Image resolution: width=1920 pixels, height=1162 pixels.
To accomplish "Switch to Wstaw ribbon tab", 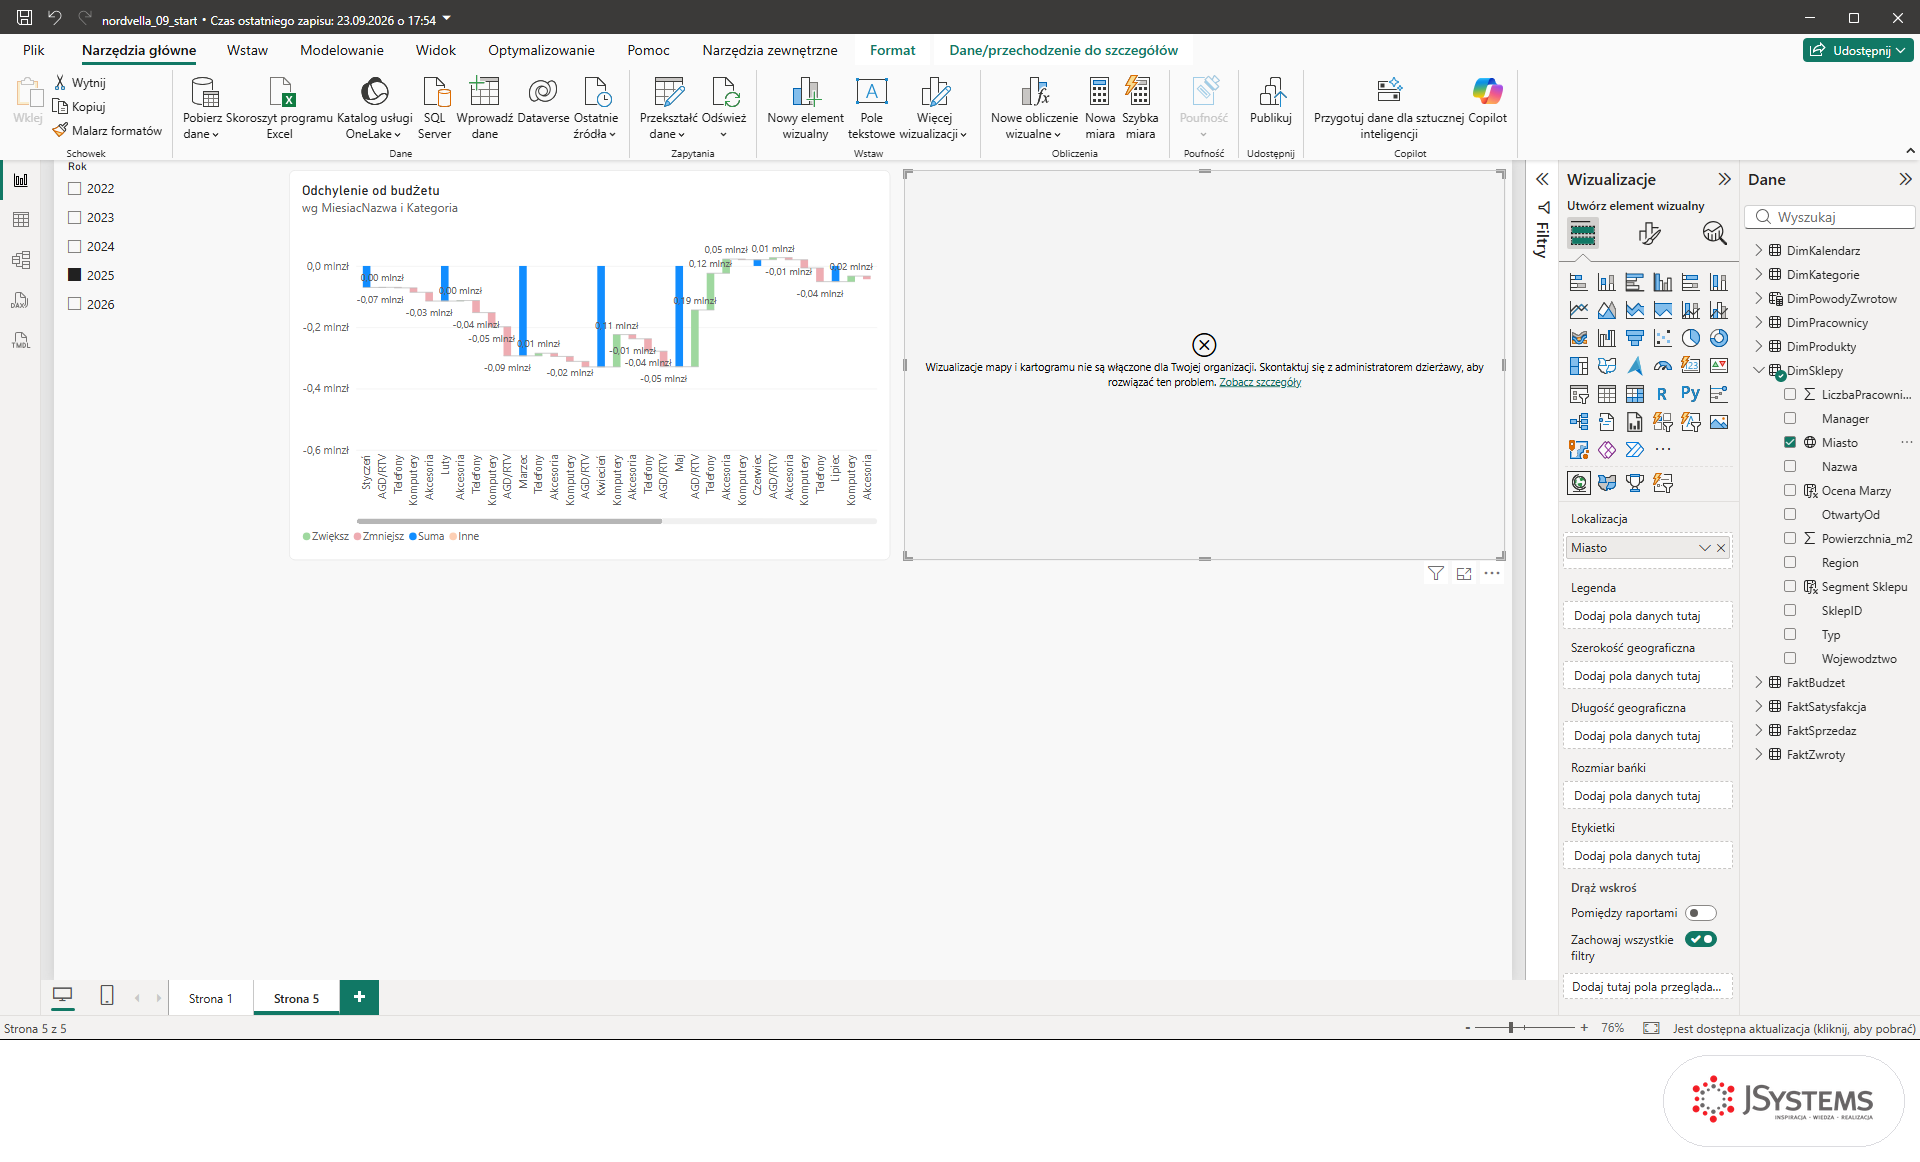I will [x=247, y=50].
